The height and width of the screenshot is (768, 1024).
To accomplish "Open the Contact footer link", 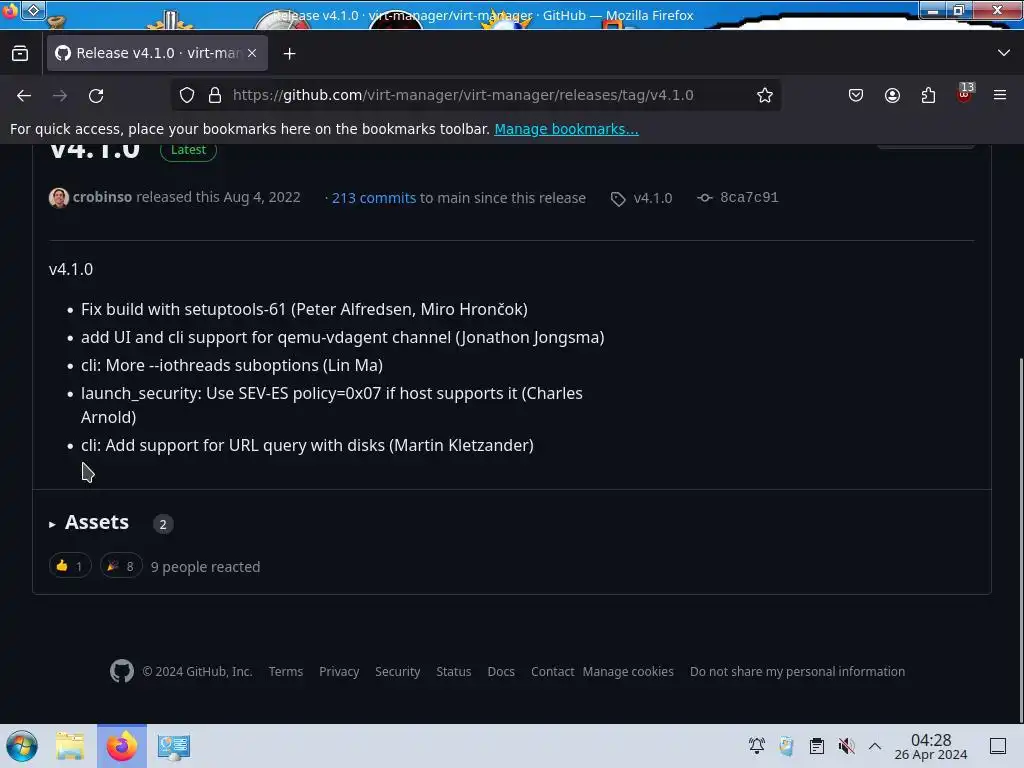I will click(x=552, y=671).
